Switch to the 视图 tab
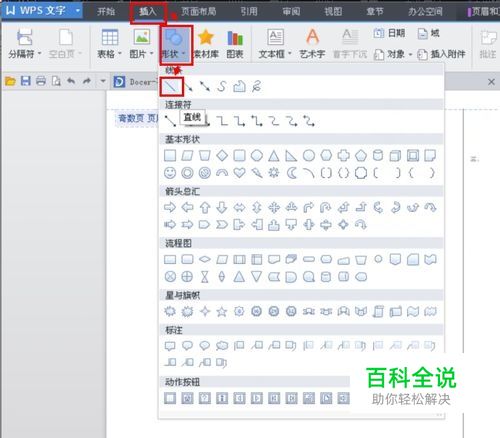Image resolution: width=500 pixels, height=438 pixels. [x=333, y=11]
